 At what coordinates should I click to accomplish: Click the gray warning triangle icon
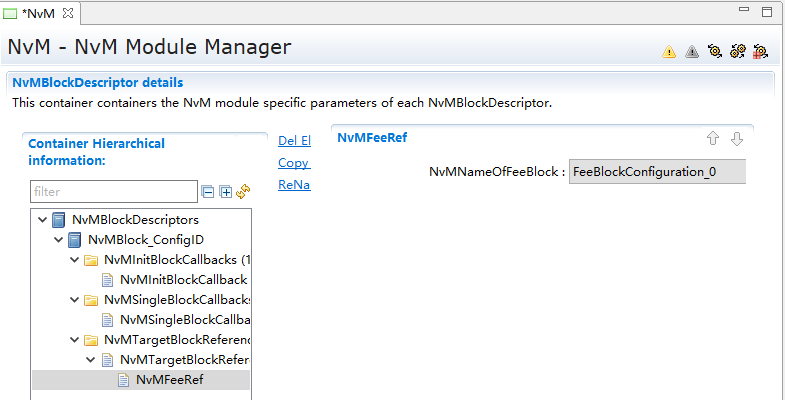click(x=692, y=52)
